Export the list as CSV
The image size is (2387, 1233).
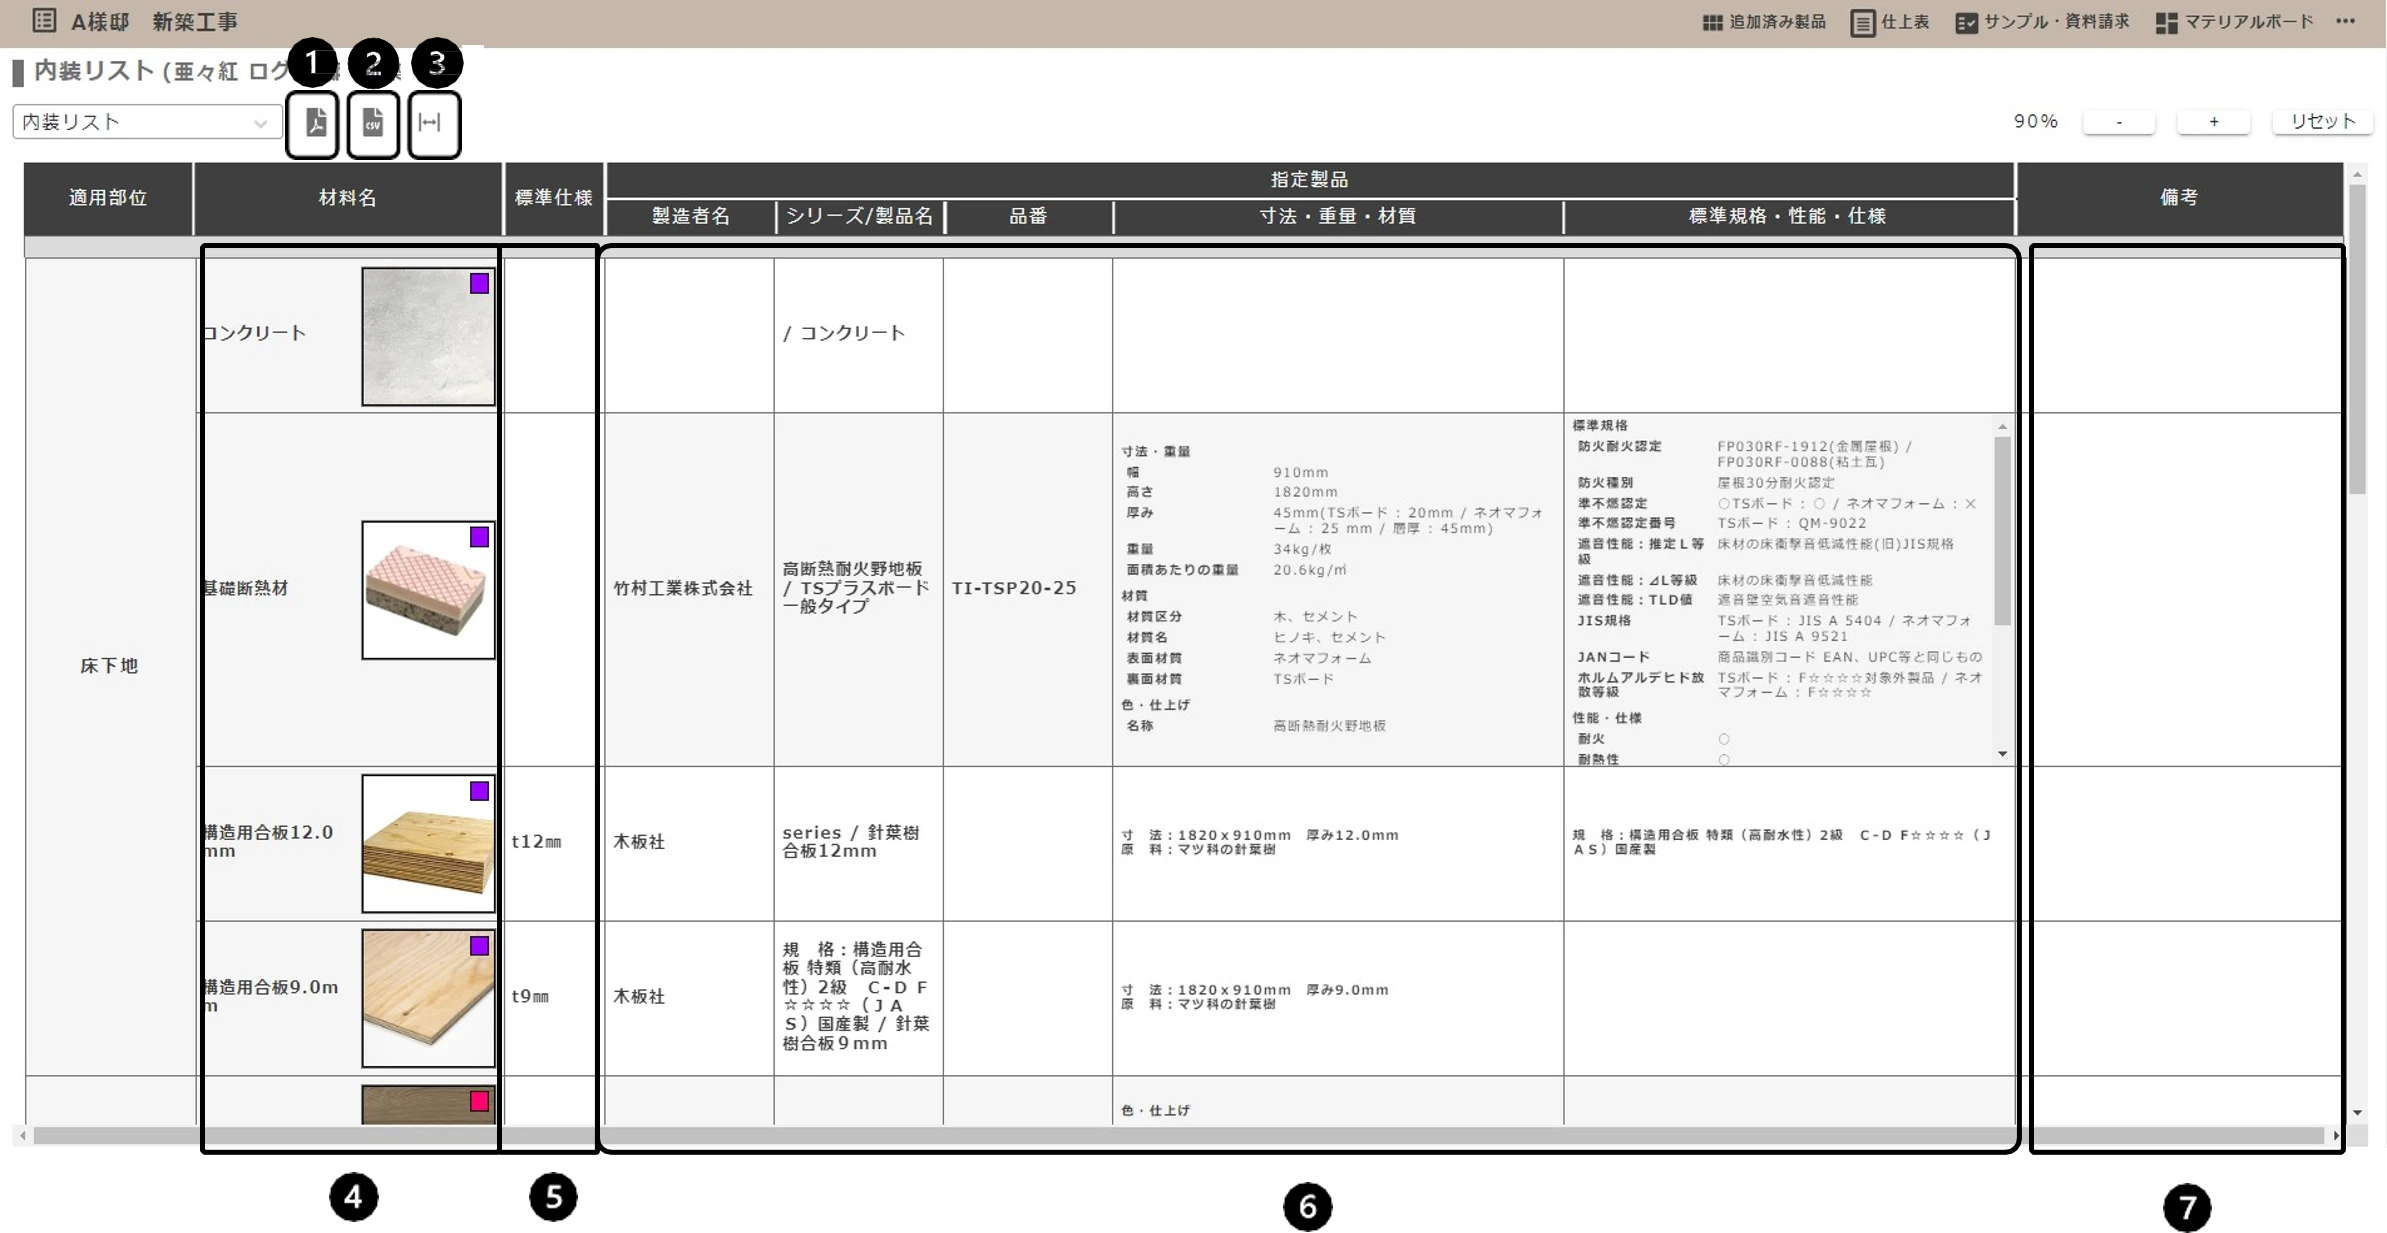(x=373, y=123)
